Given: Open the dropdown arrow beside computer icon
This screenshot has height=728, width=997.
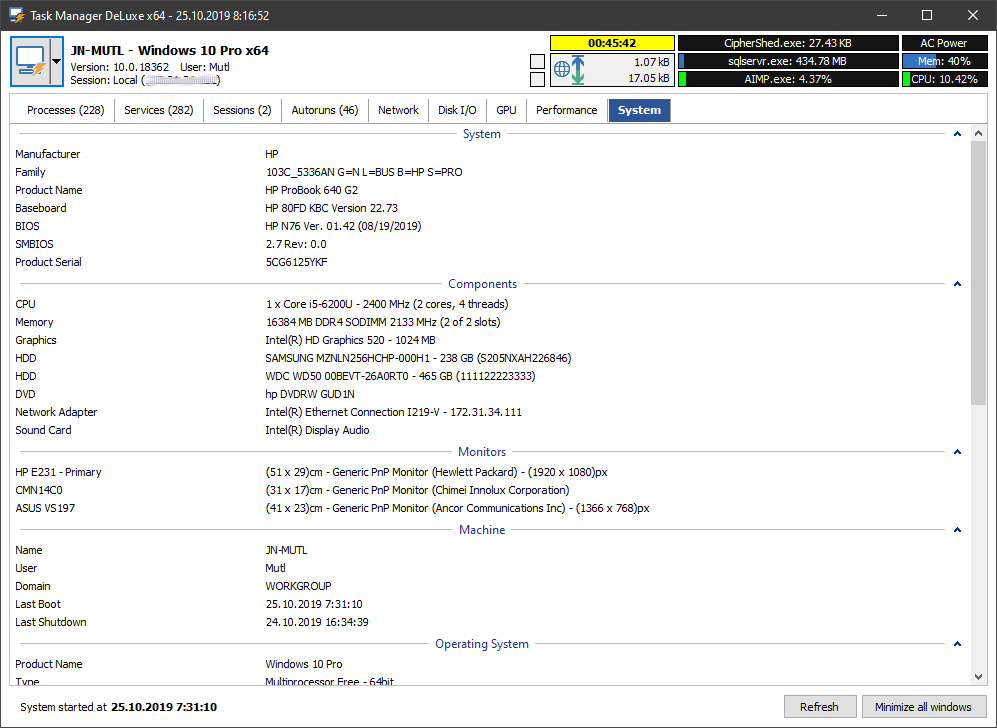Looking at the screenshot, I should [x=57, y=62].
